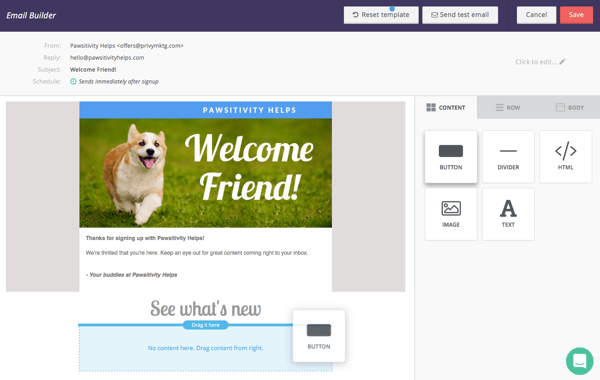The width and height of the screenshot is (600, 380).
Task: Click Send test email button
Action: 460,15
